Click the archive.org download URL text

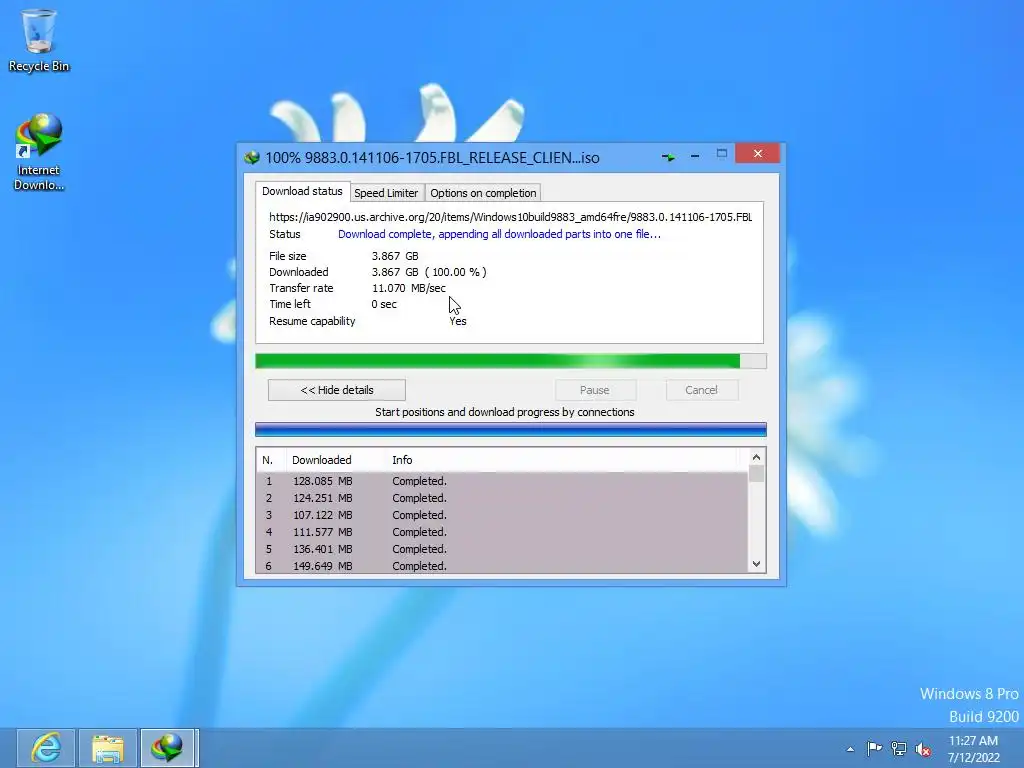[x=511, y=217]
